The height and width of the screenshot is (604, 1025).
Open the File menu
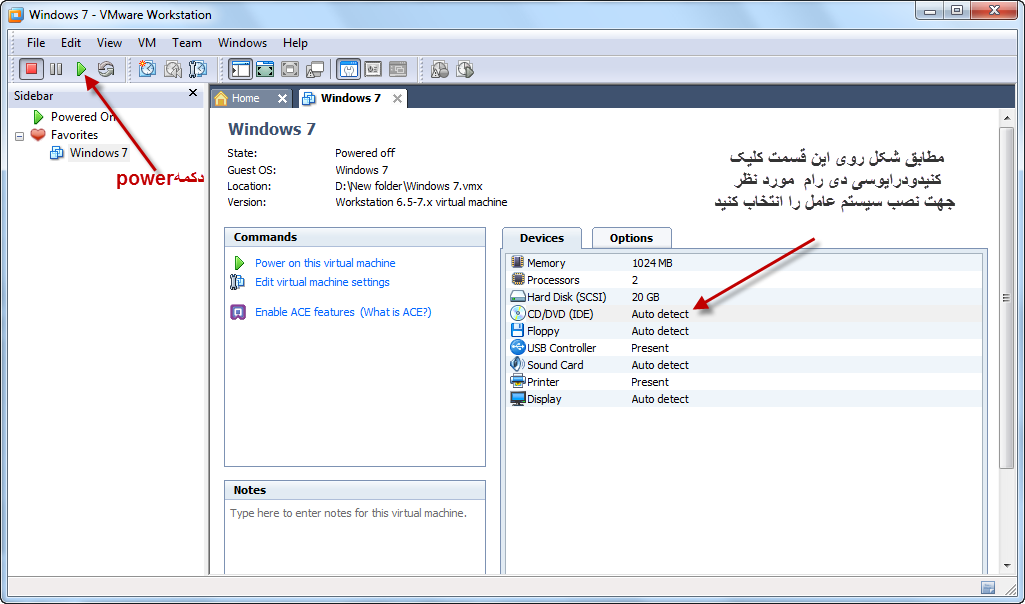tap(36, 42)
